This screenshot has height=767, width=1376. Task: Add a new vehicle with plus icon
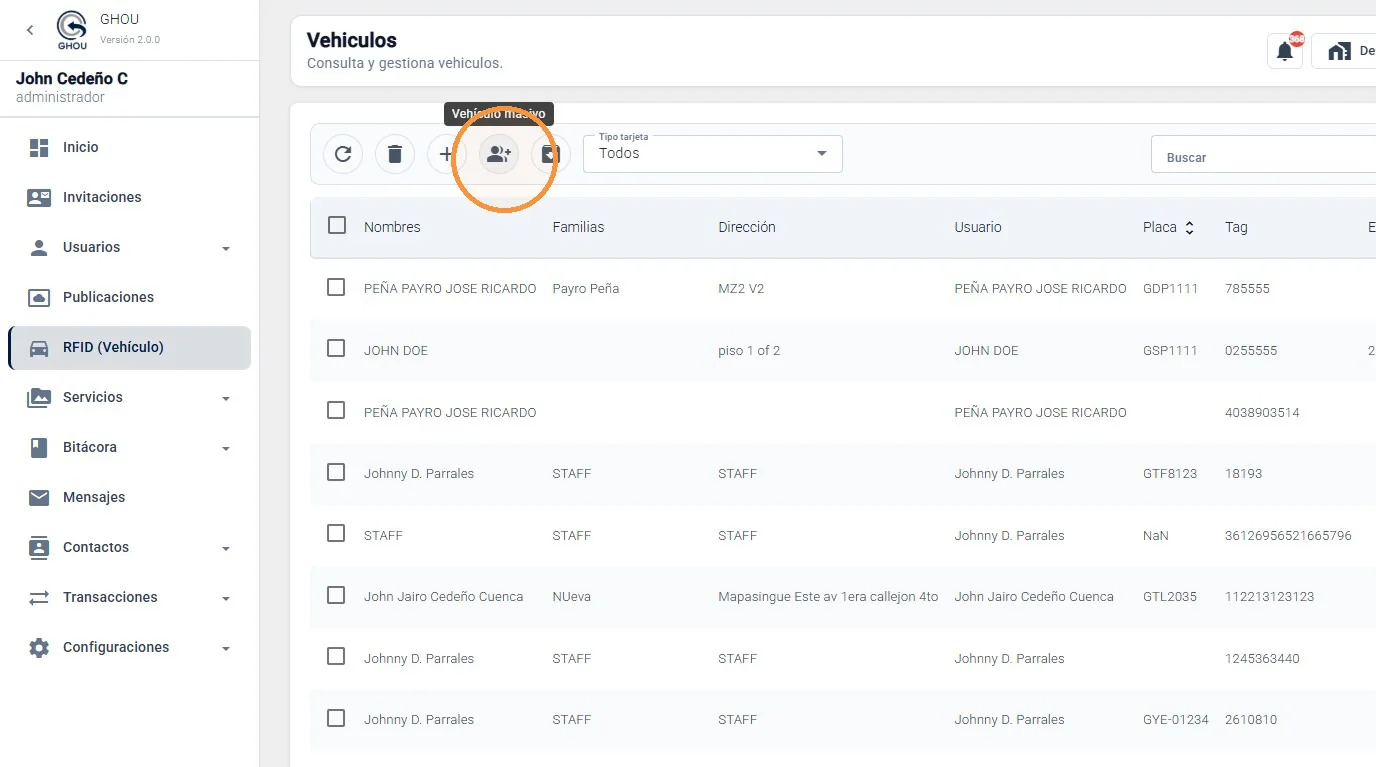tap(447, 154)
